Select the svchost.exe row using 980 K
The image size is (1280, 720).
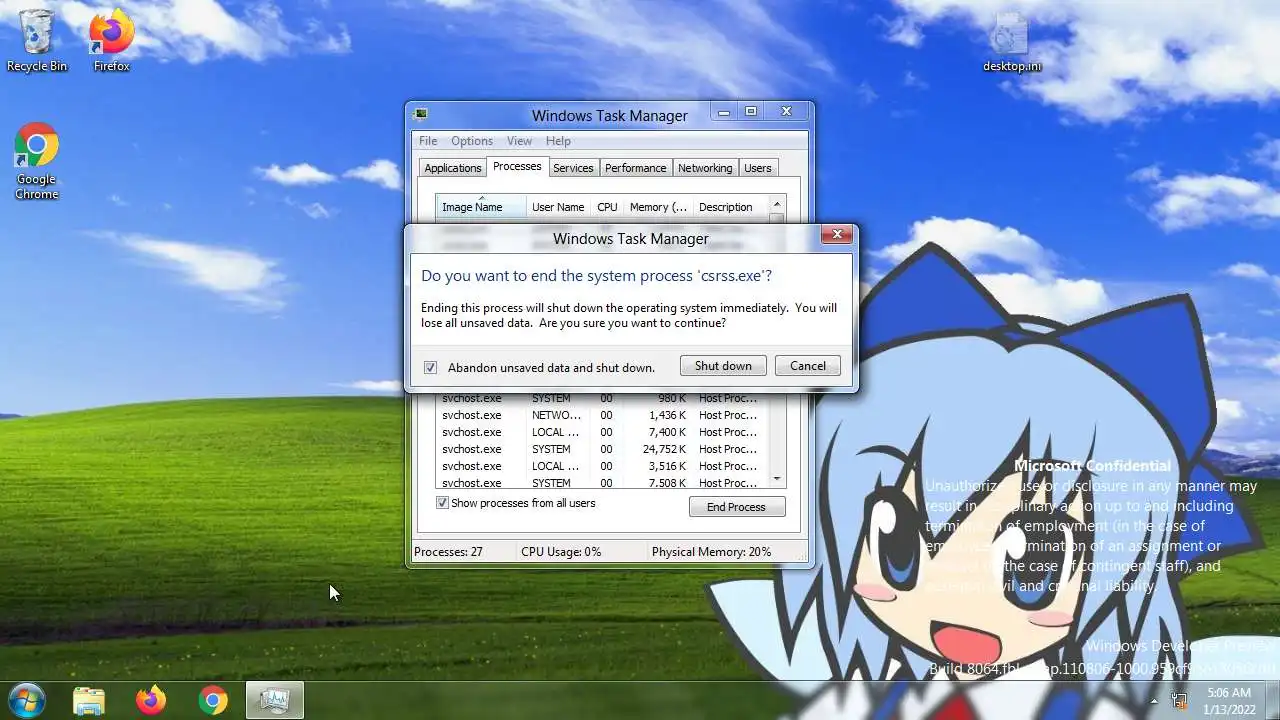coord(601,398)
